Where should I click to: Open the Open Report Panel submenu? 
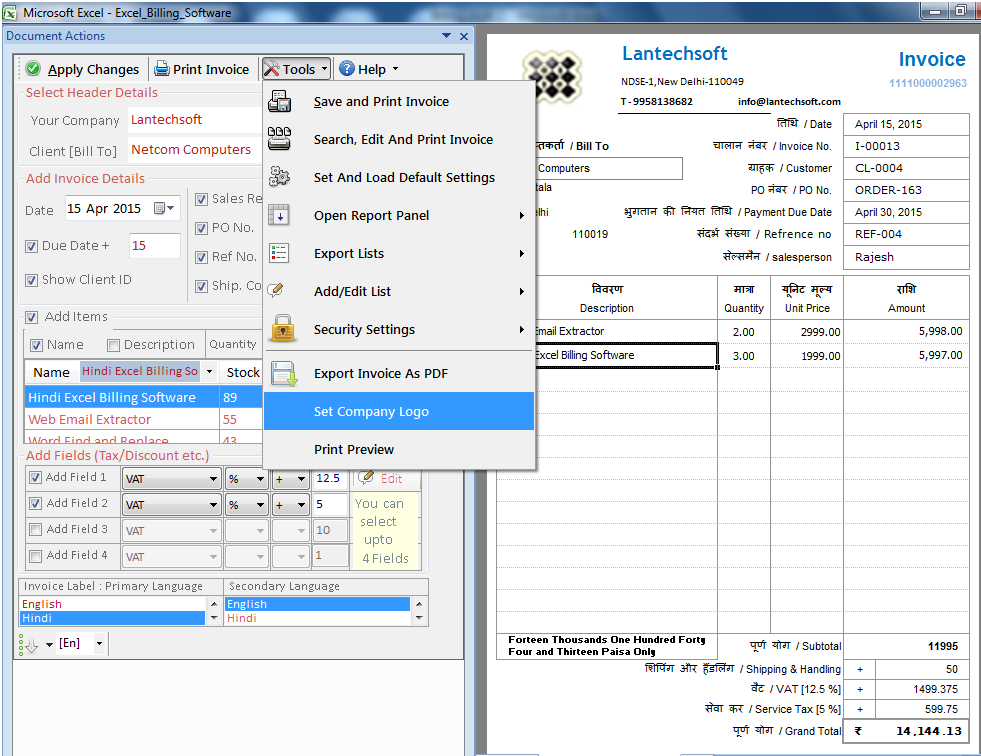399,215
